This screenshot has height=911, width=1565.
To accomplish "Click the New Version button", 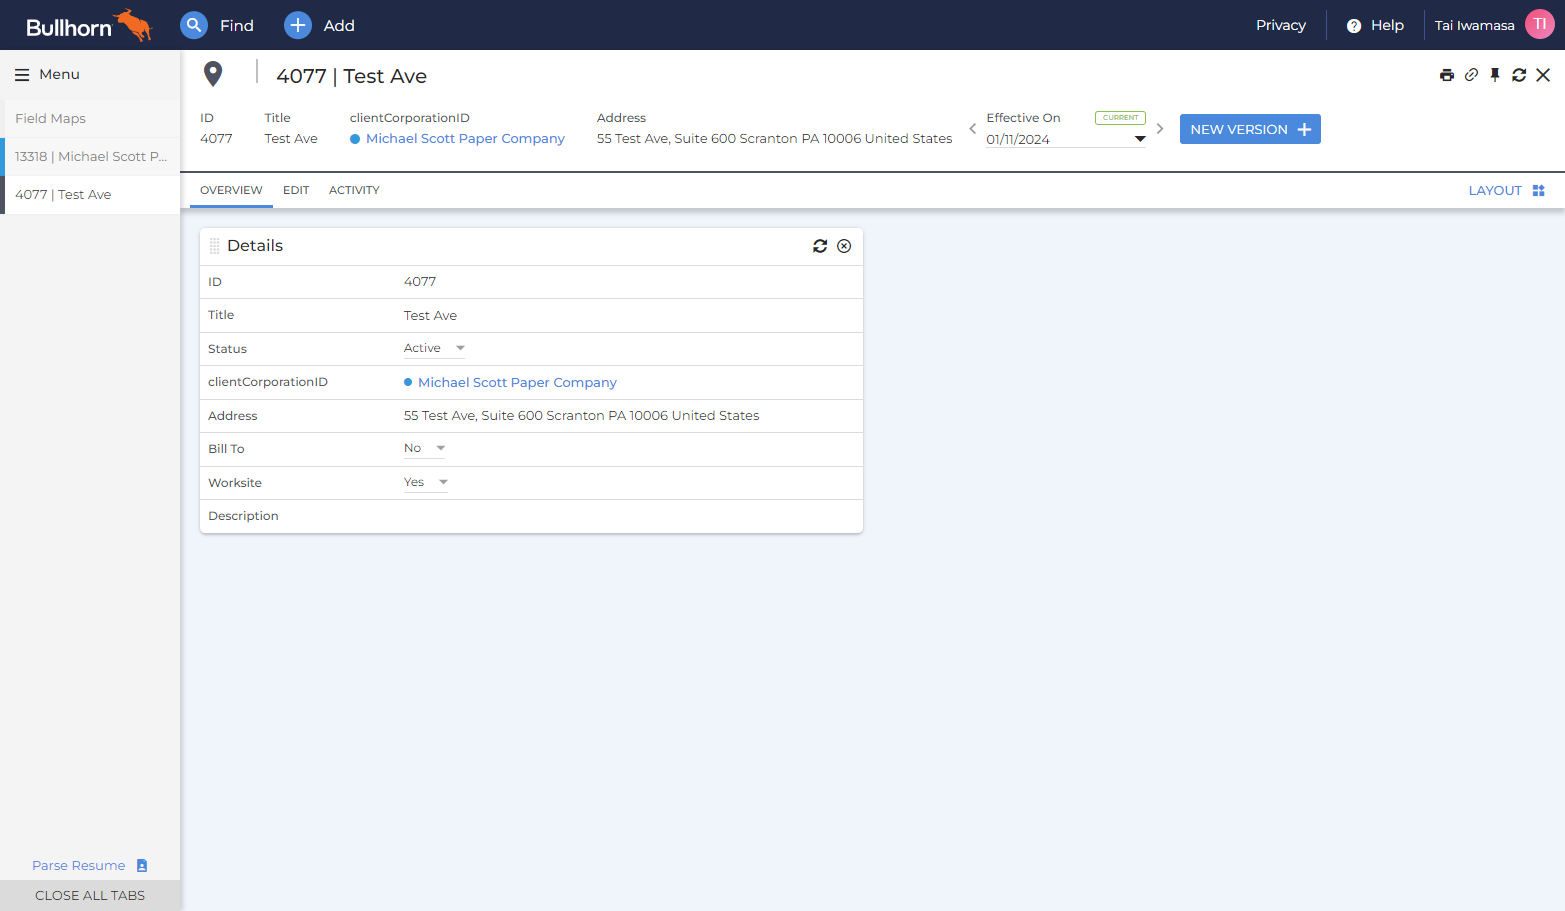I will click(x=1250, y=129).
